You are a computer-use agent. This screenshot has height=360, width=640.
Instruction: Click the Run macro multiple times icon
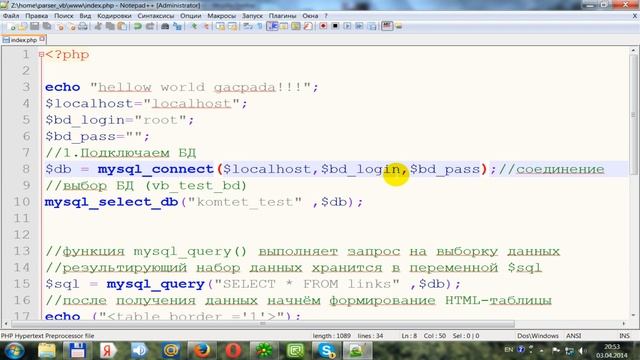[x=360, y=27]
